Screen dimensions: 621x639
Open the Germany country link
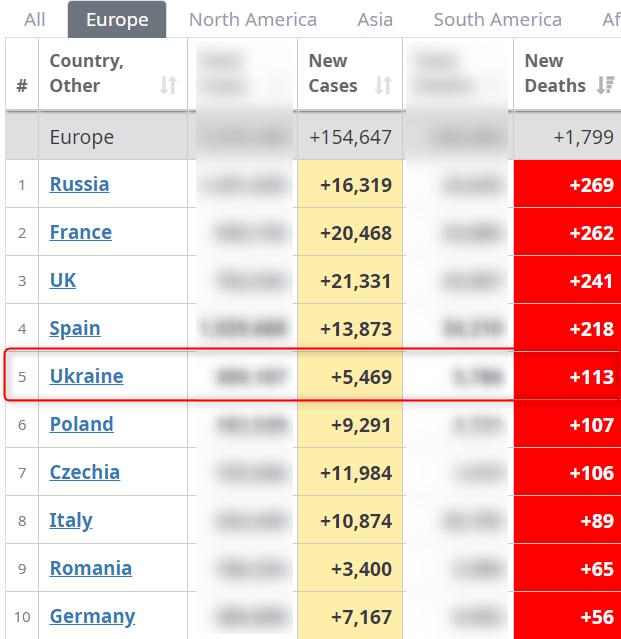(92, 616)
